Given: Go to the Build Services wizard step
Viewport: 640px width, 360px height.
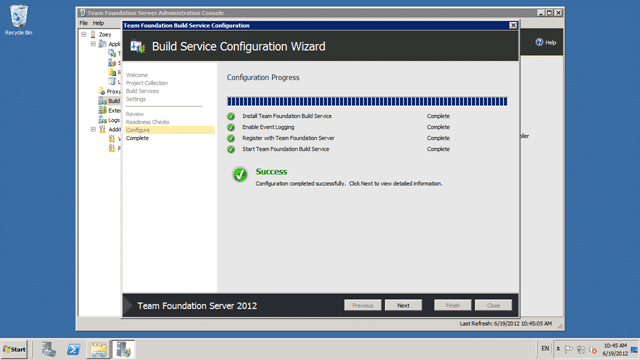Looking at the screenshot, I should [142, 91].
